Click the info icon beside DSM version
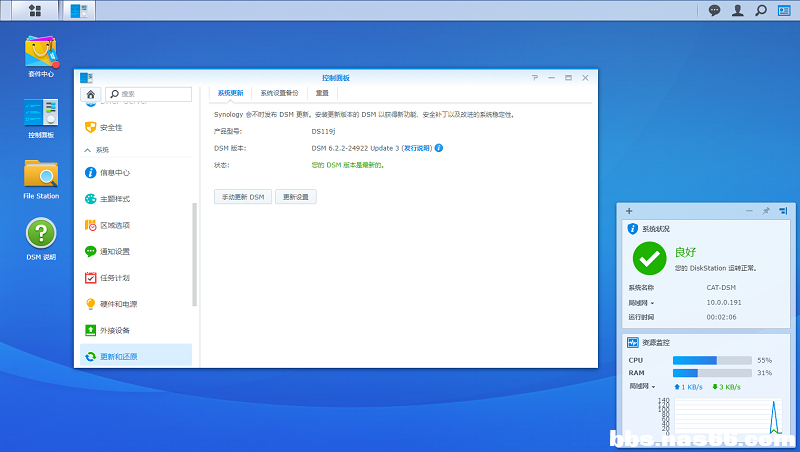Image resolution: width=800 pixels, height=452 pixels. click(439, 148)
